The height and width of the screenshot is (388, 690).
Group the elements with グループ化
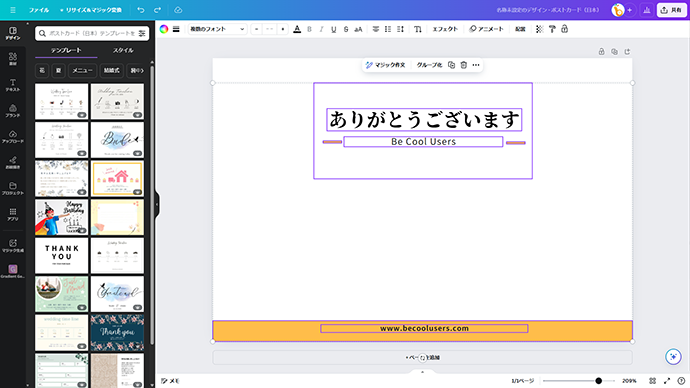point(429,65)
